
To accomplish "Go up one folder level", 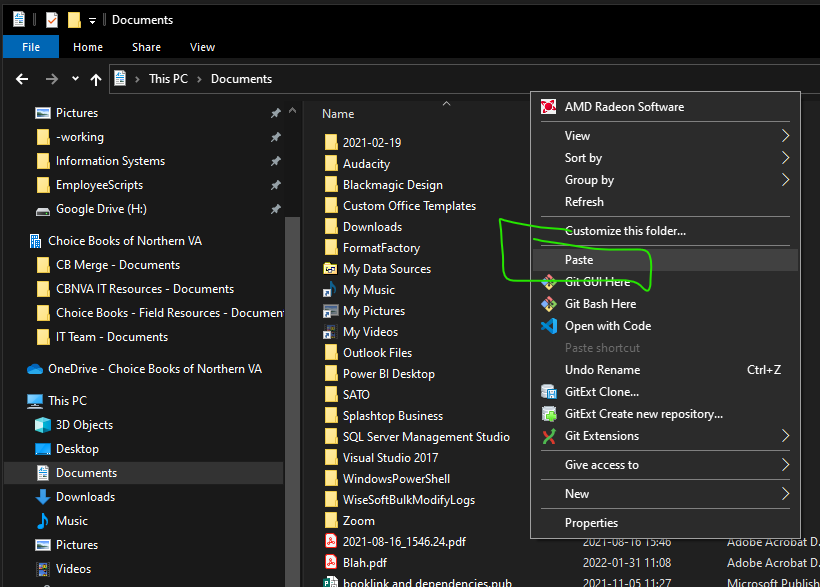I will tap(96, 79).
